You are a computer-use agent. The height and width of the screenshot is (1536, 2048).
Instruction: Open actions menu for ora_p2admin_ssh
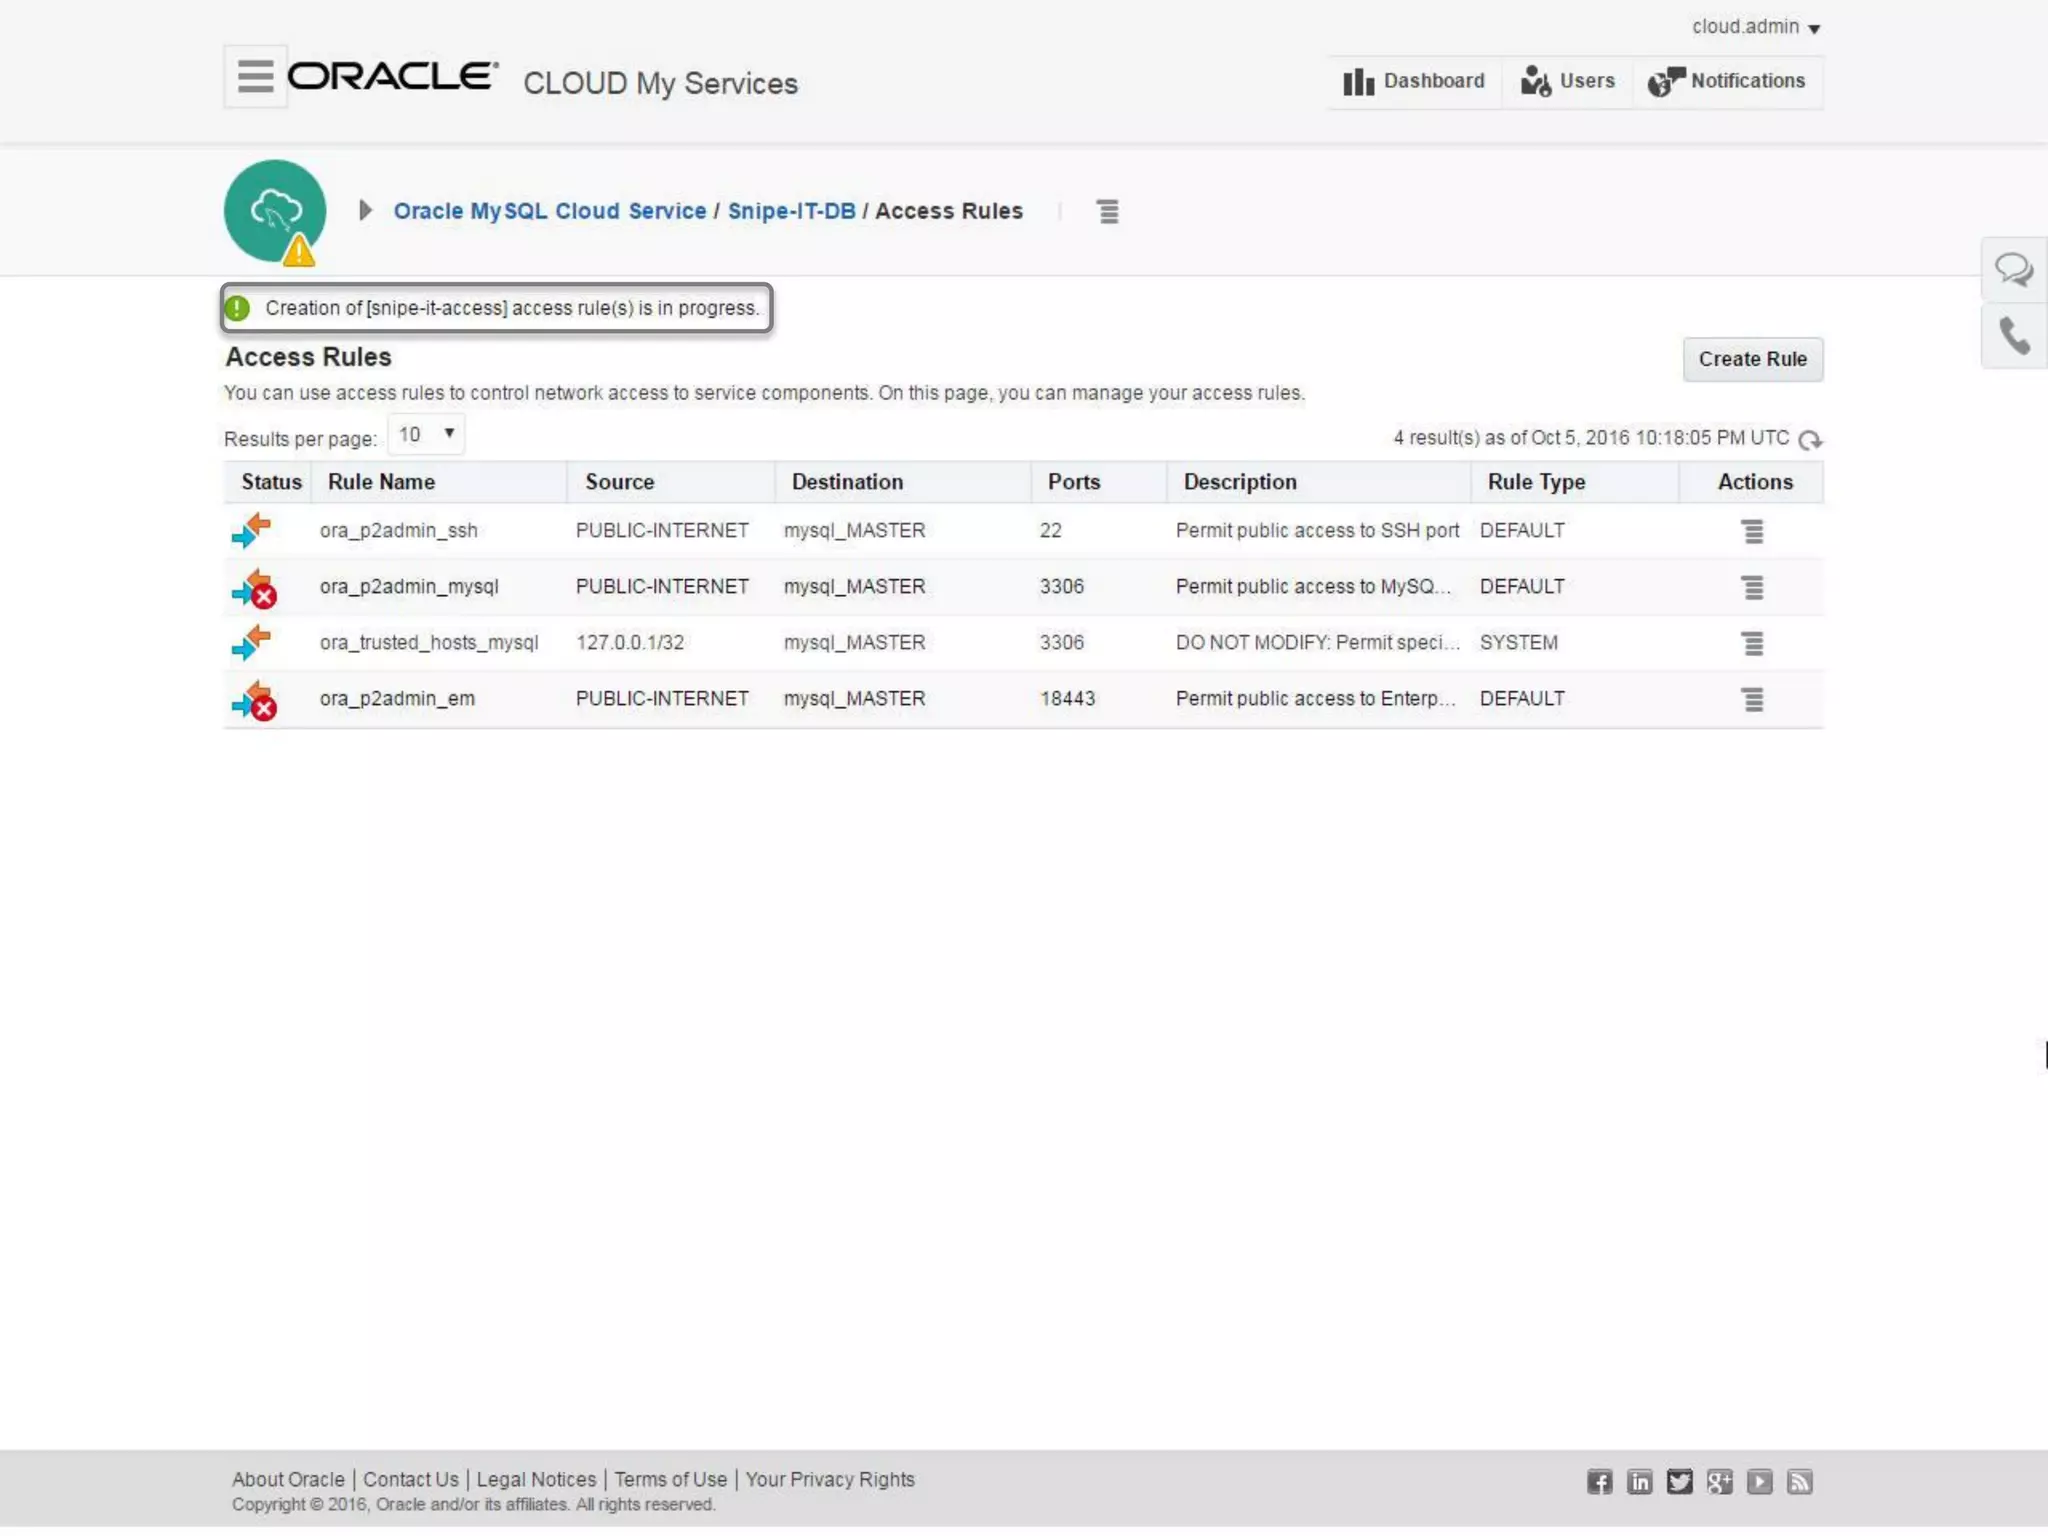coord(1753,531)
